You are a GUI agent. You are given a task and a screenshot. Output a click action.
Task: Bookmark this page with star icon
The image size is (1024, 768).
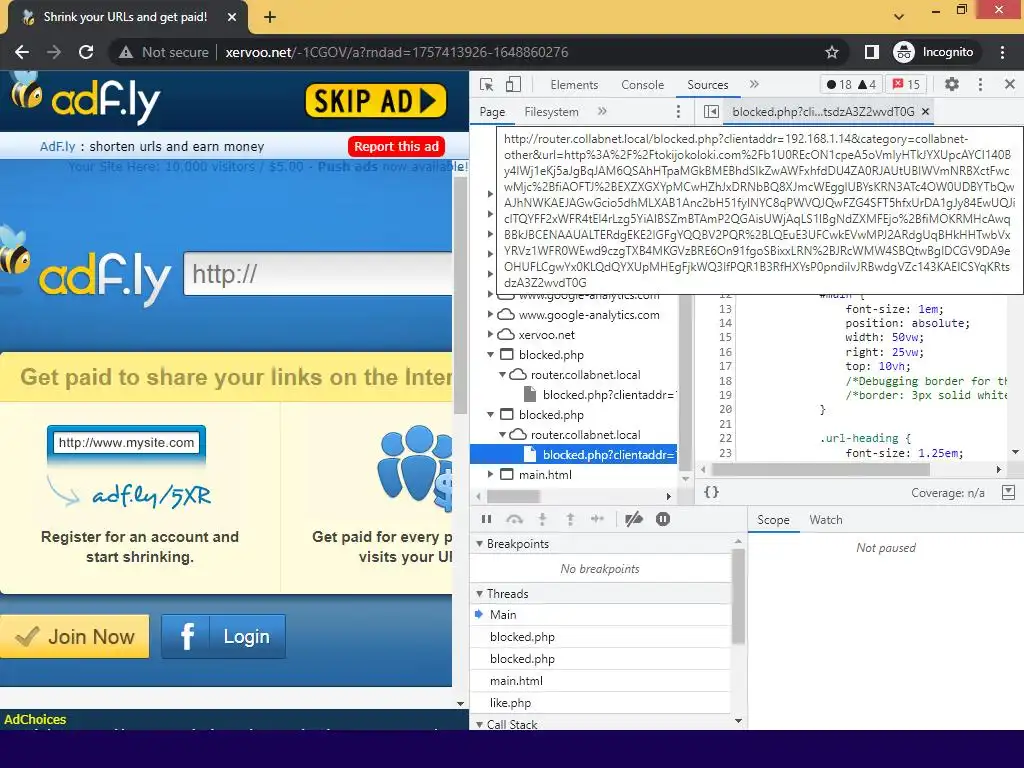[x=831, y=52]
